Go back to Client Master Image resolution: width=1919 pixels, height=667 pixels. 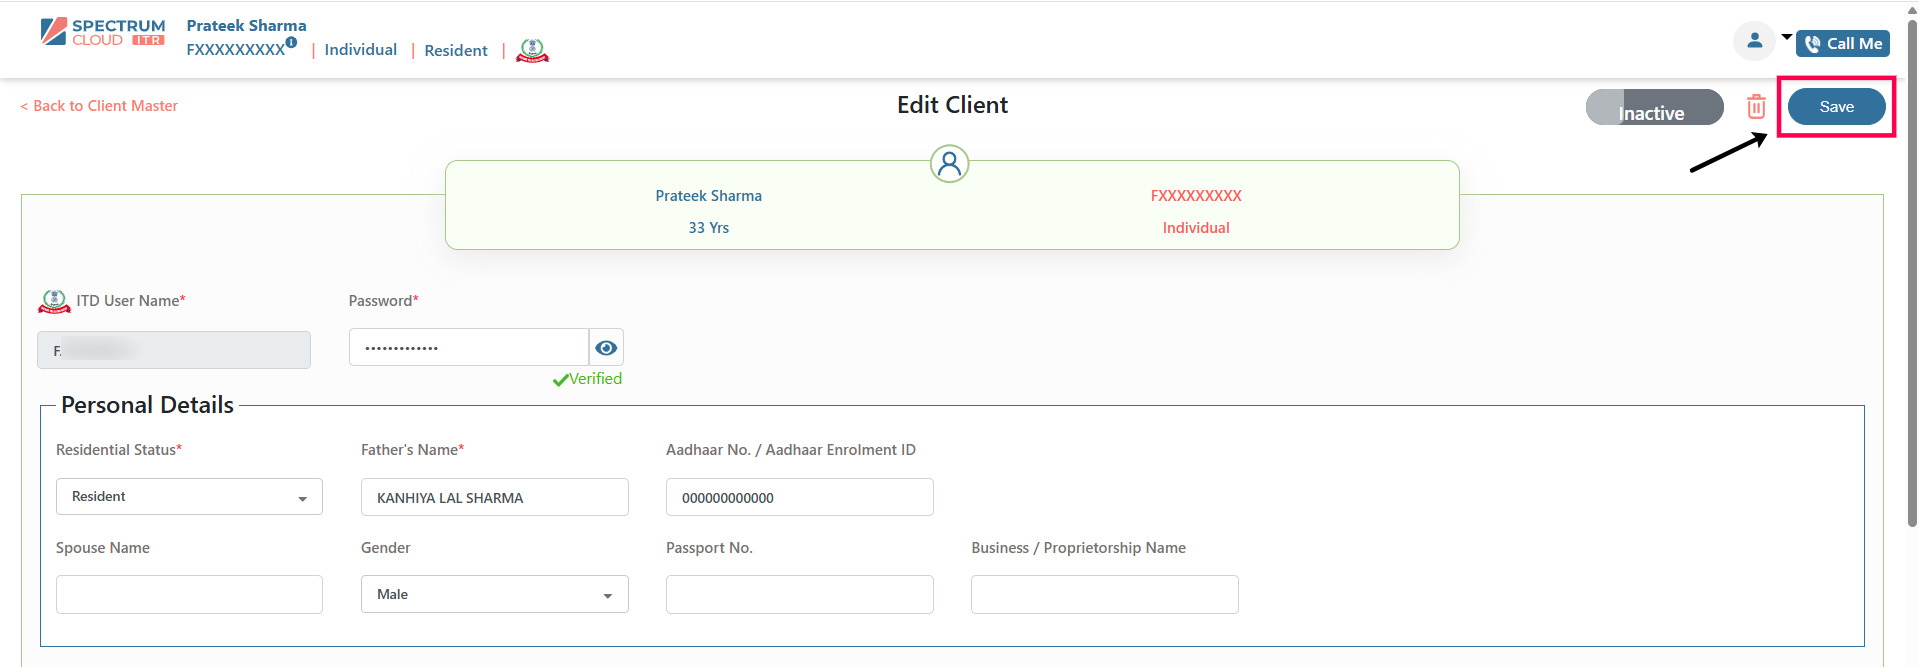(100, 106)
